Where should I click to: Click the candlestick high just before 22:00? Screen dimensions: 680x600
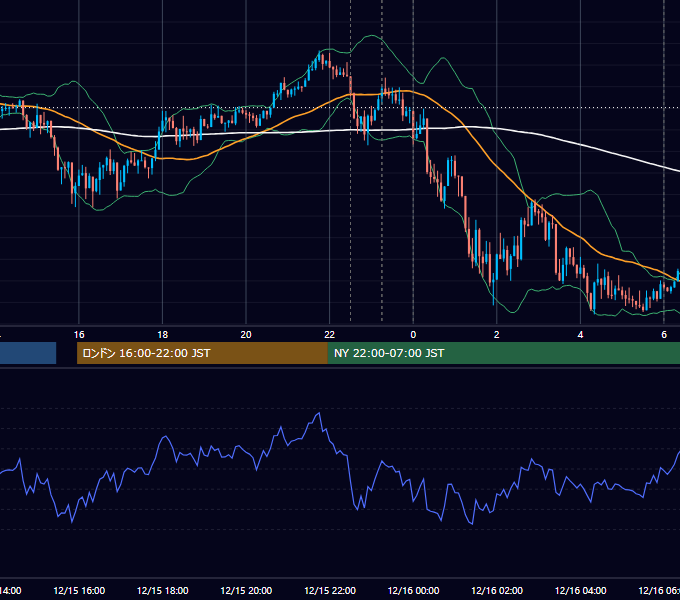click(320, 53)
